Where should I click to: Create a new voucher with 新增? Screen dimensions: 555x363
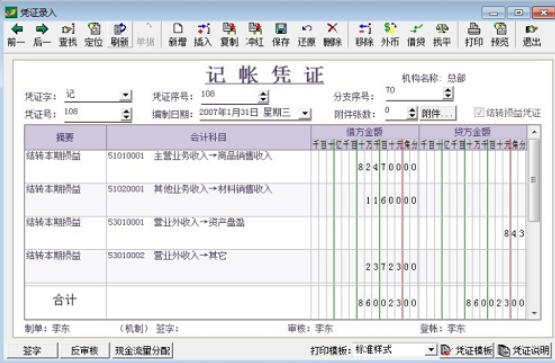tap(177, 35)
